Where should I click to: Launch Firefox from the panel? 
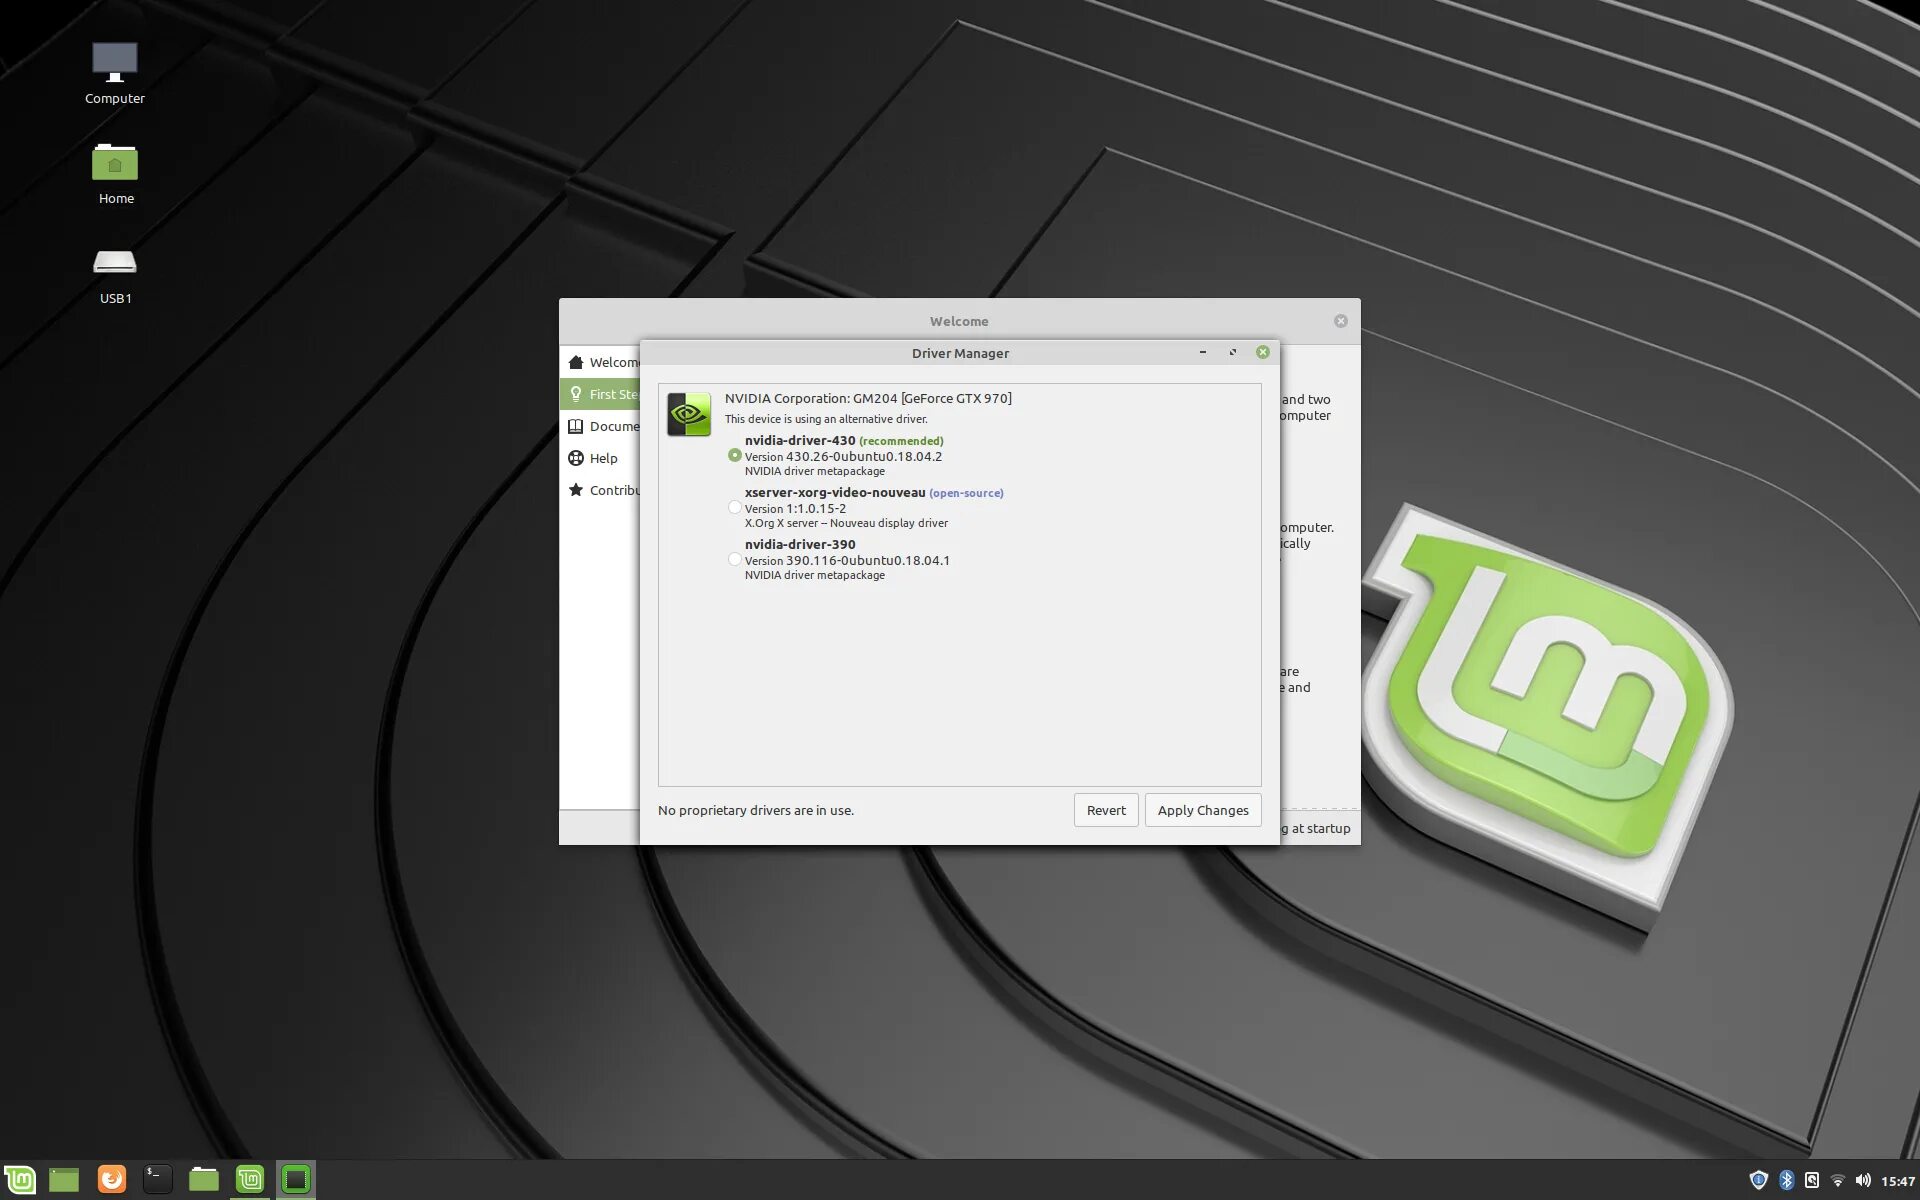coord(111,1180)
